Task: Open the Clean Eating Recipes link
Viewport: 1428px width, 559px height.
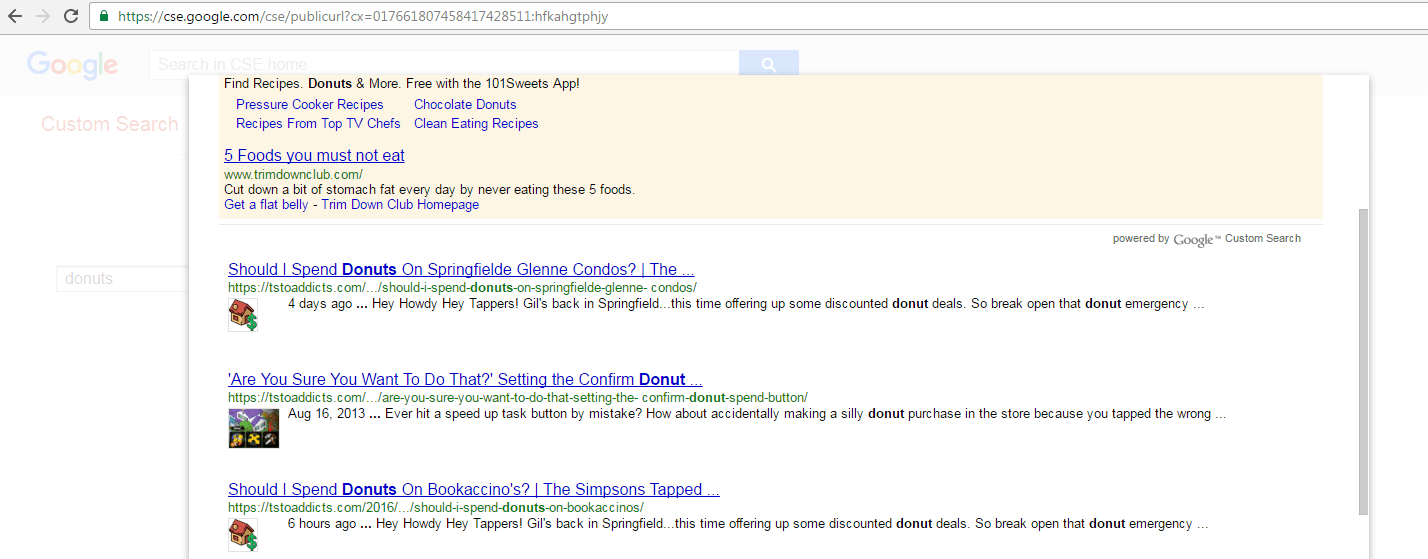Action: 476,123
